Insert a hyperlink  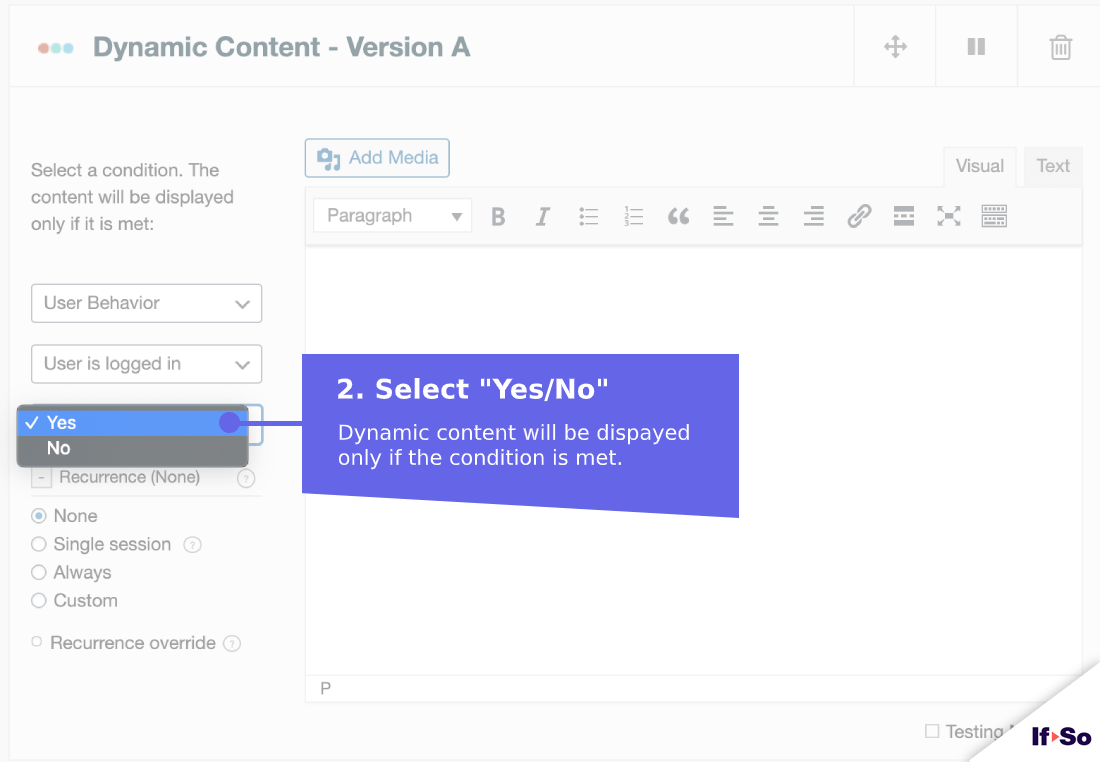point(858,215)
